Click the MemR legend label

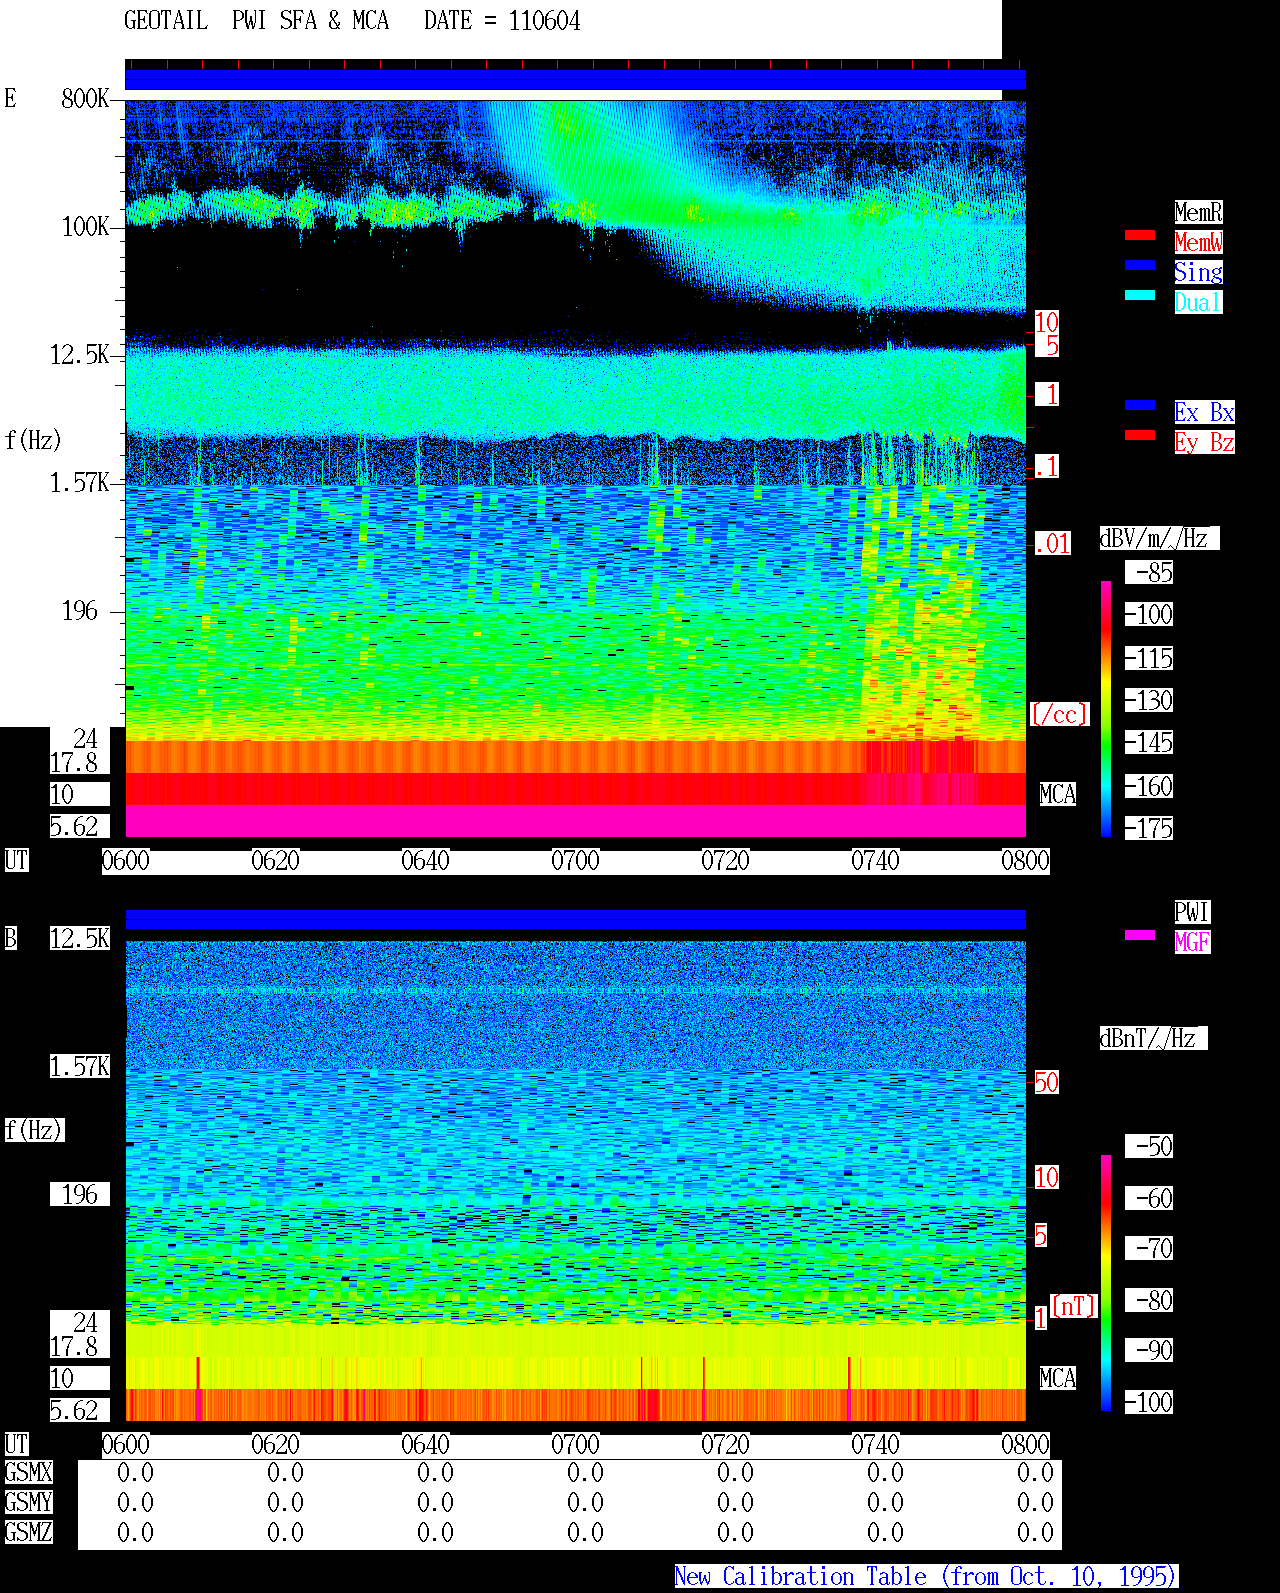(x=1198, y=212)
